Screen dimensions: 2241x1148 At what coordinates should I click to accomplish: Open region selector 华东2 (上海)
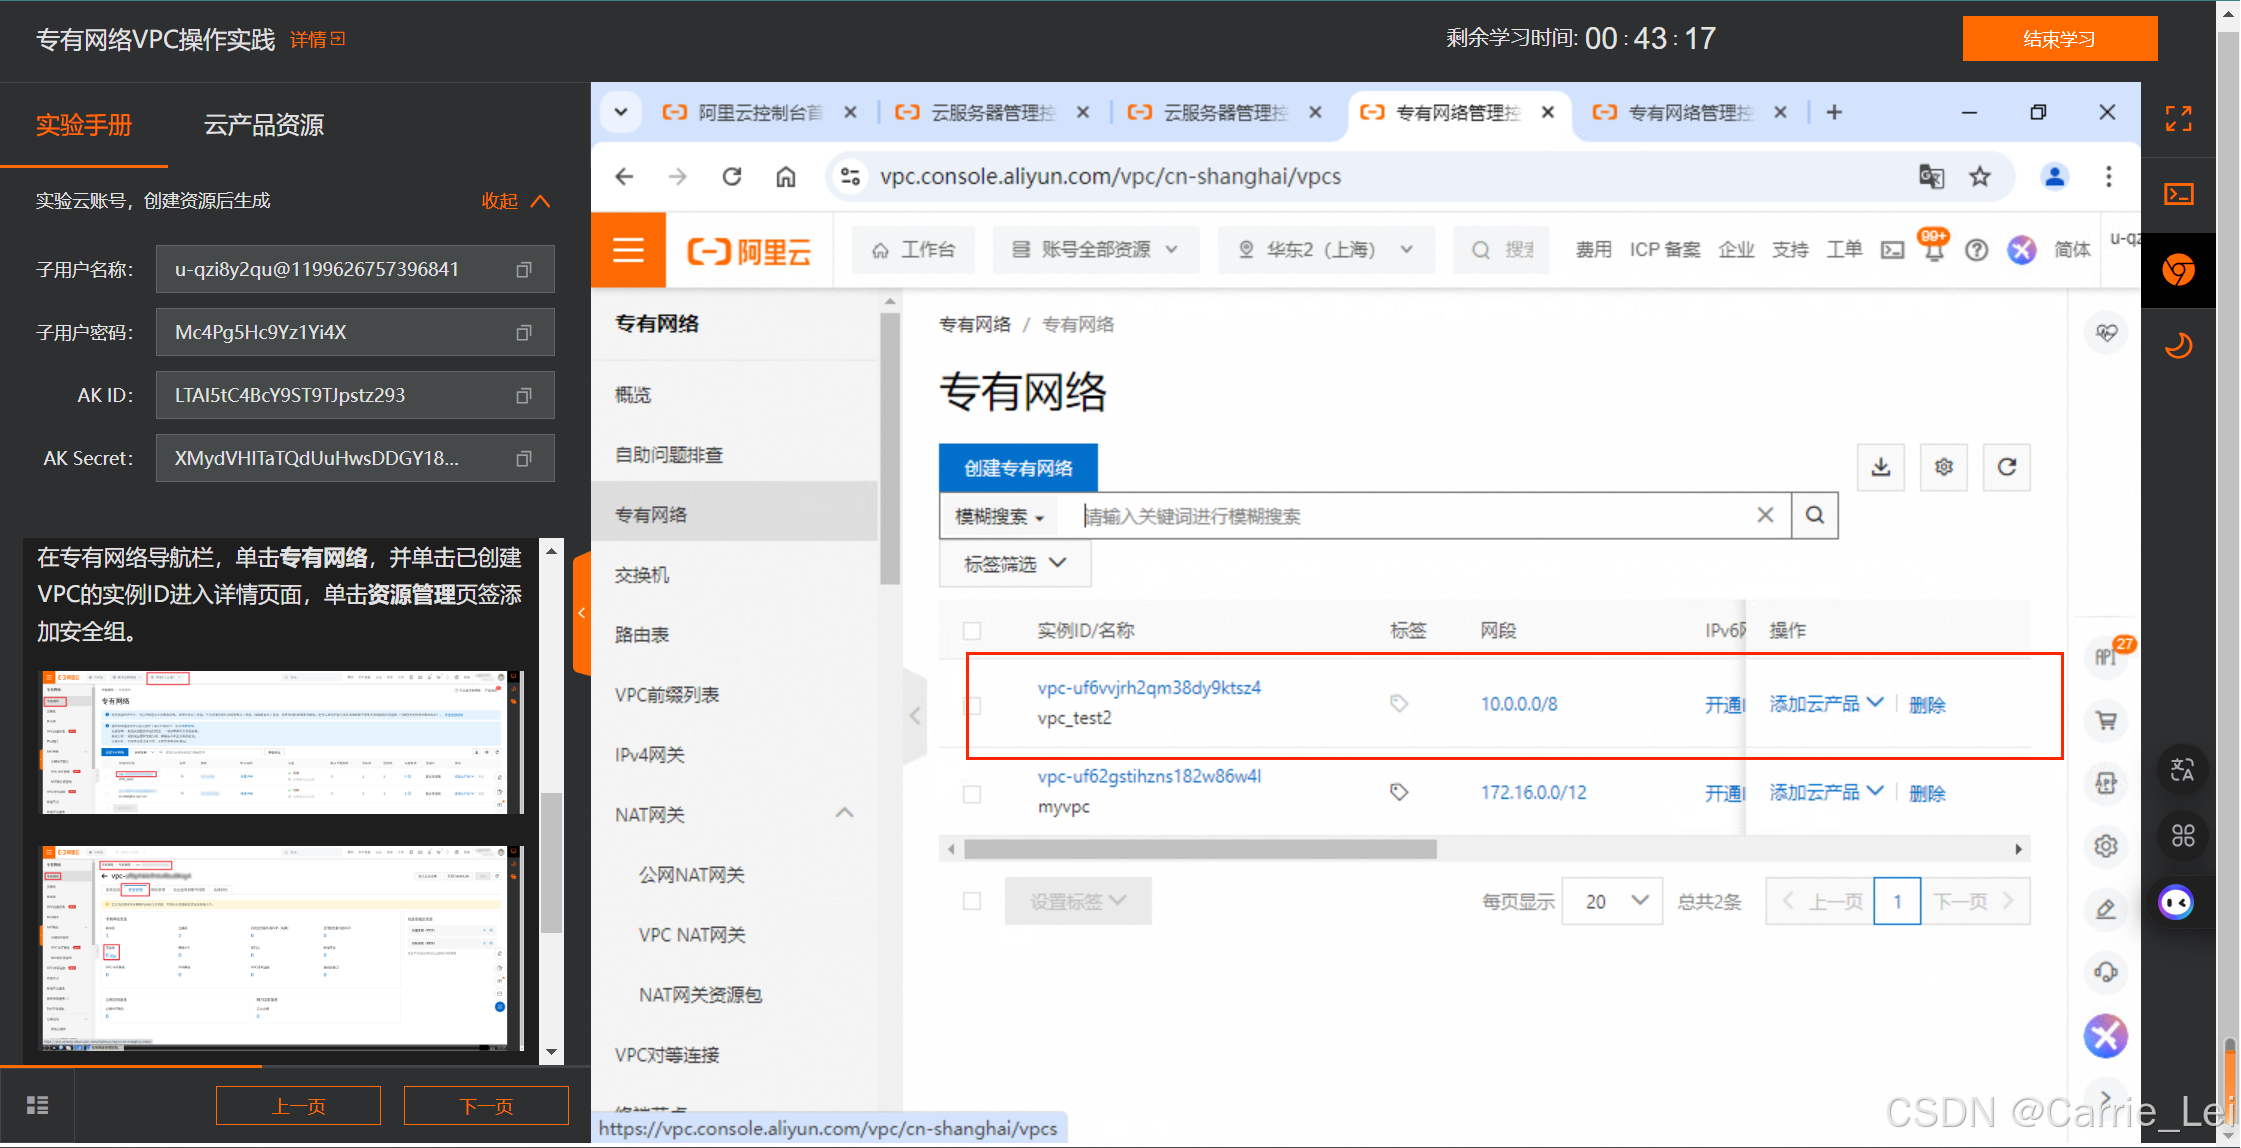[1326, 250]
